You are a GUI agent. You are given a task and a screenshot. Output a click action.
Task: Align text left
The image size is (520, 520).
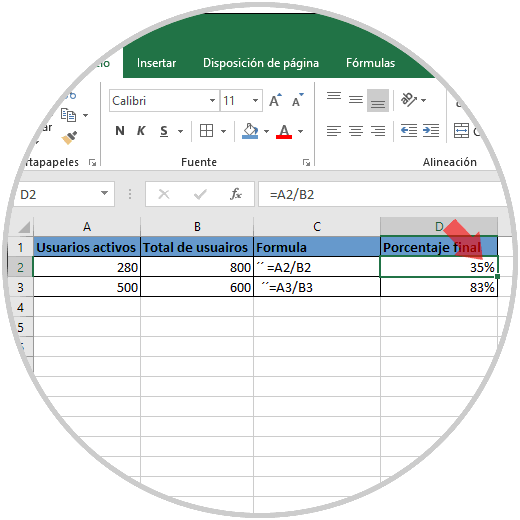(334, 131)
